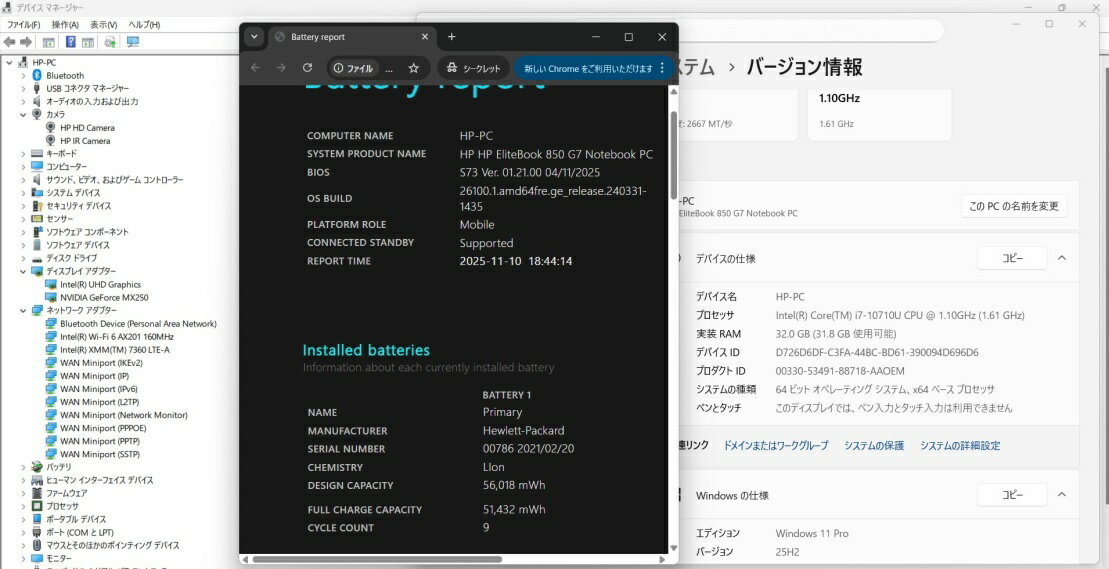Click the update driver toolbar icon
Screen dimensions: 1109x569
coord(110,42)
